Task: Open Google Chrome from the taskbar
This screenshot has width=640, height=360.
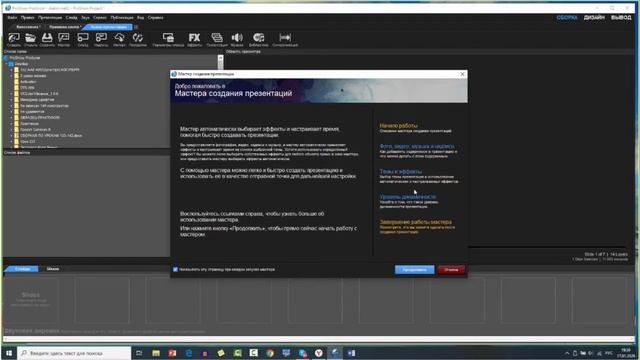Action: [270, 353]
